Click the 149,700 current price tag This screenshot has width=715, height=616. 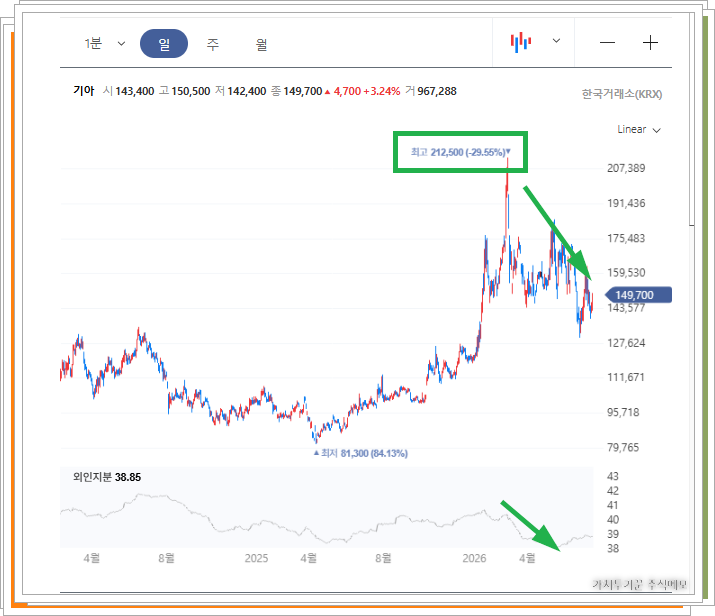click(x=638, y=295)
